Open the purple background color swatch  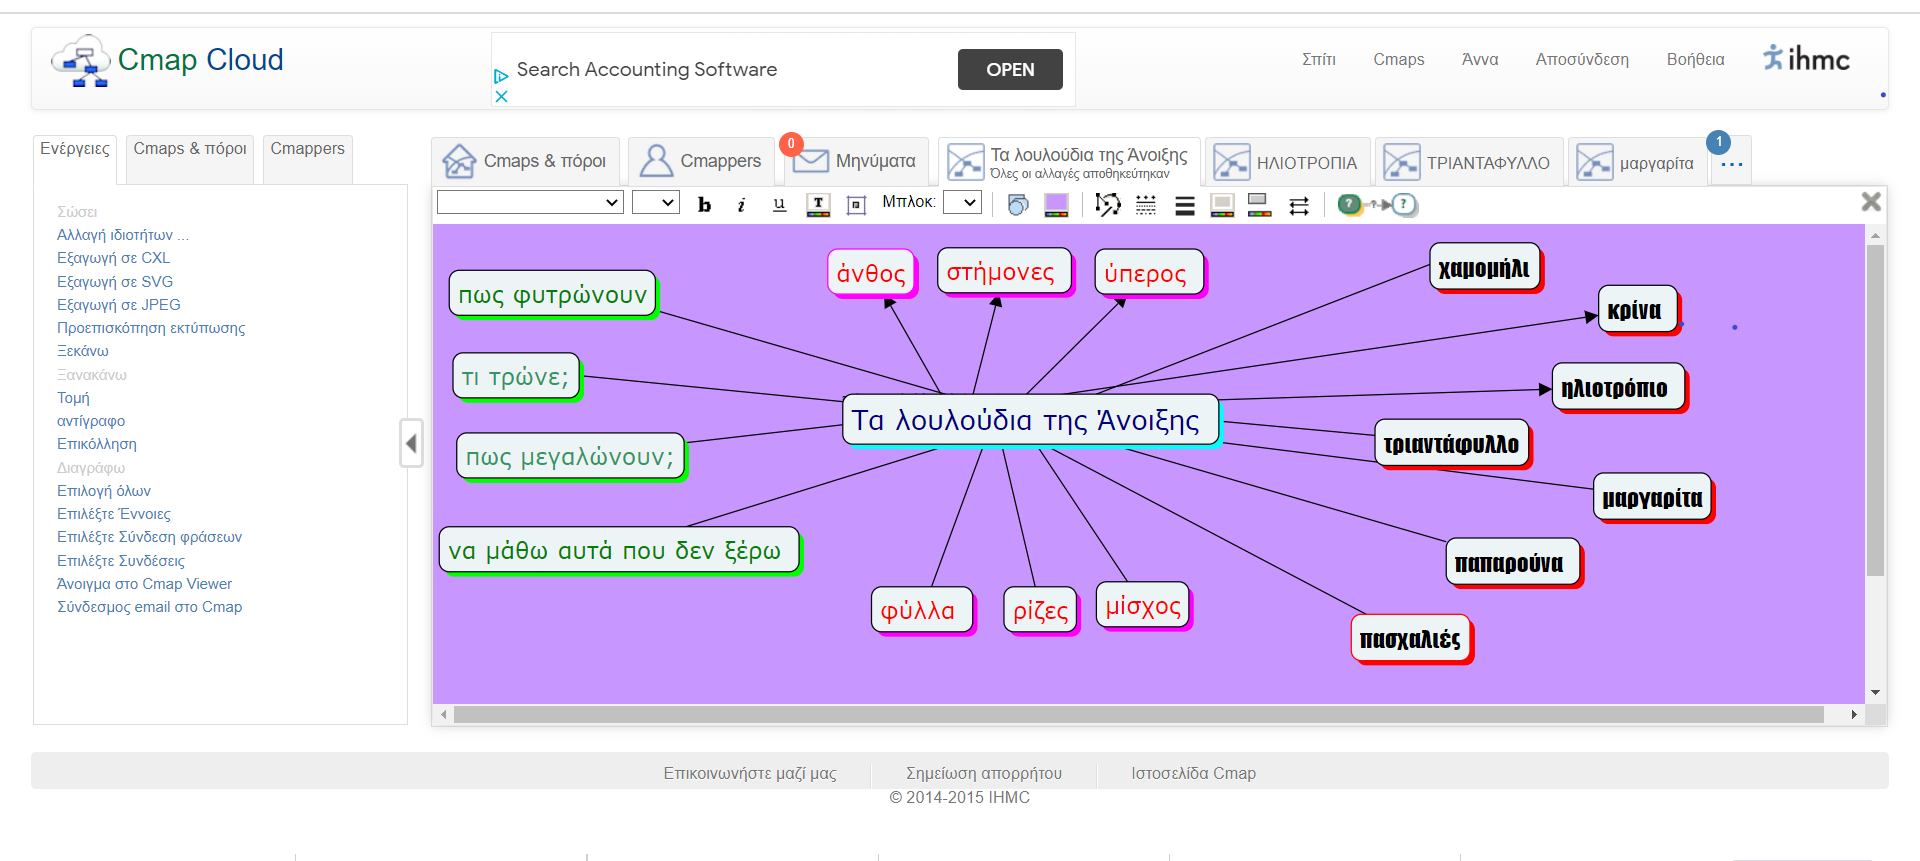pos(1056,205)
